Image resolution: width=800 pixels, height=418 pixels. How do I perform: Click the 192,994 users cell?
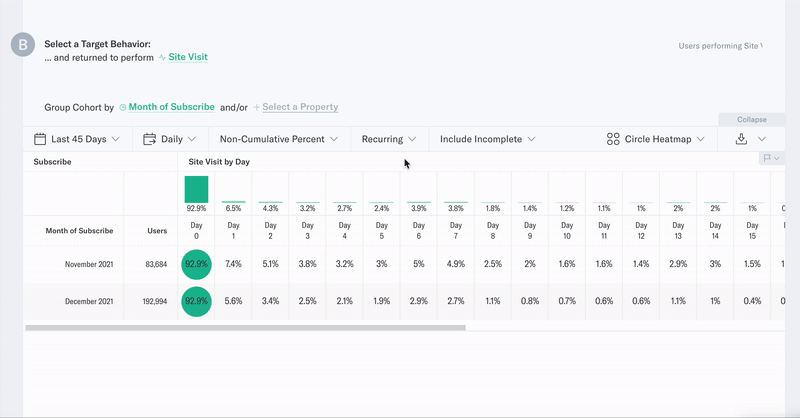(155, 301)
